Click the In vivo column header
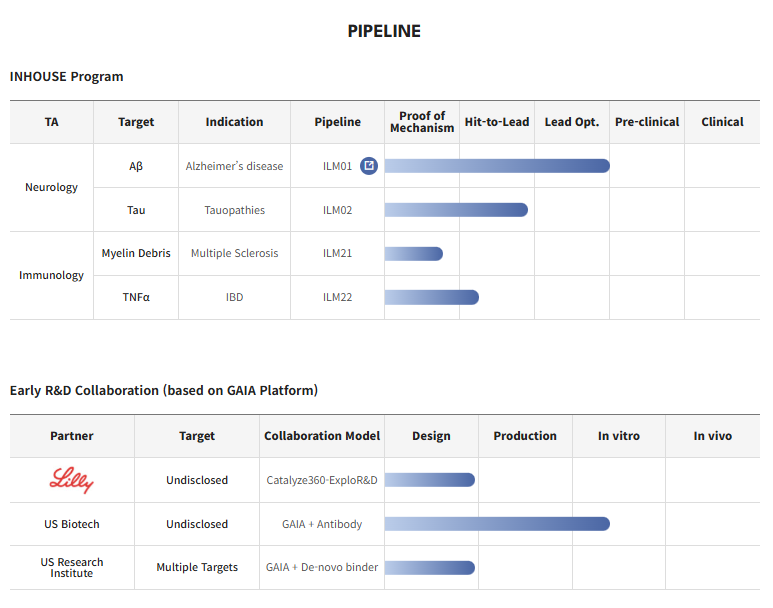 tap(713, 436)
